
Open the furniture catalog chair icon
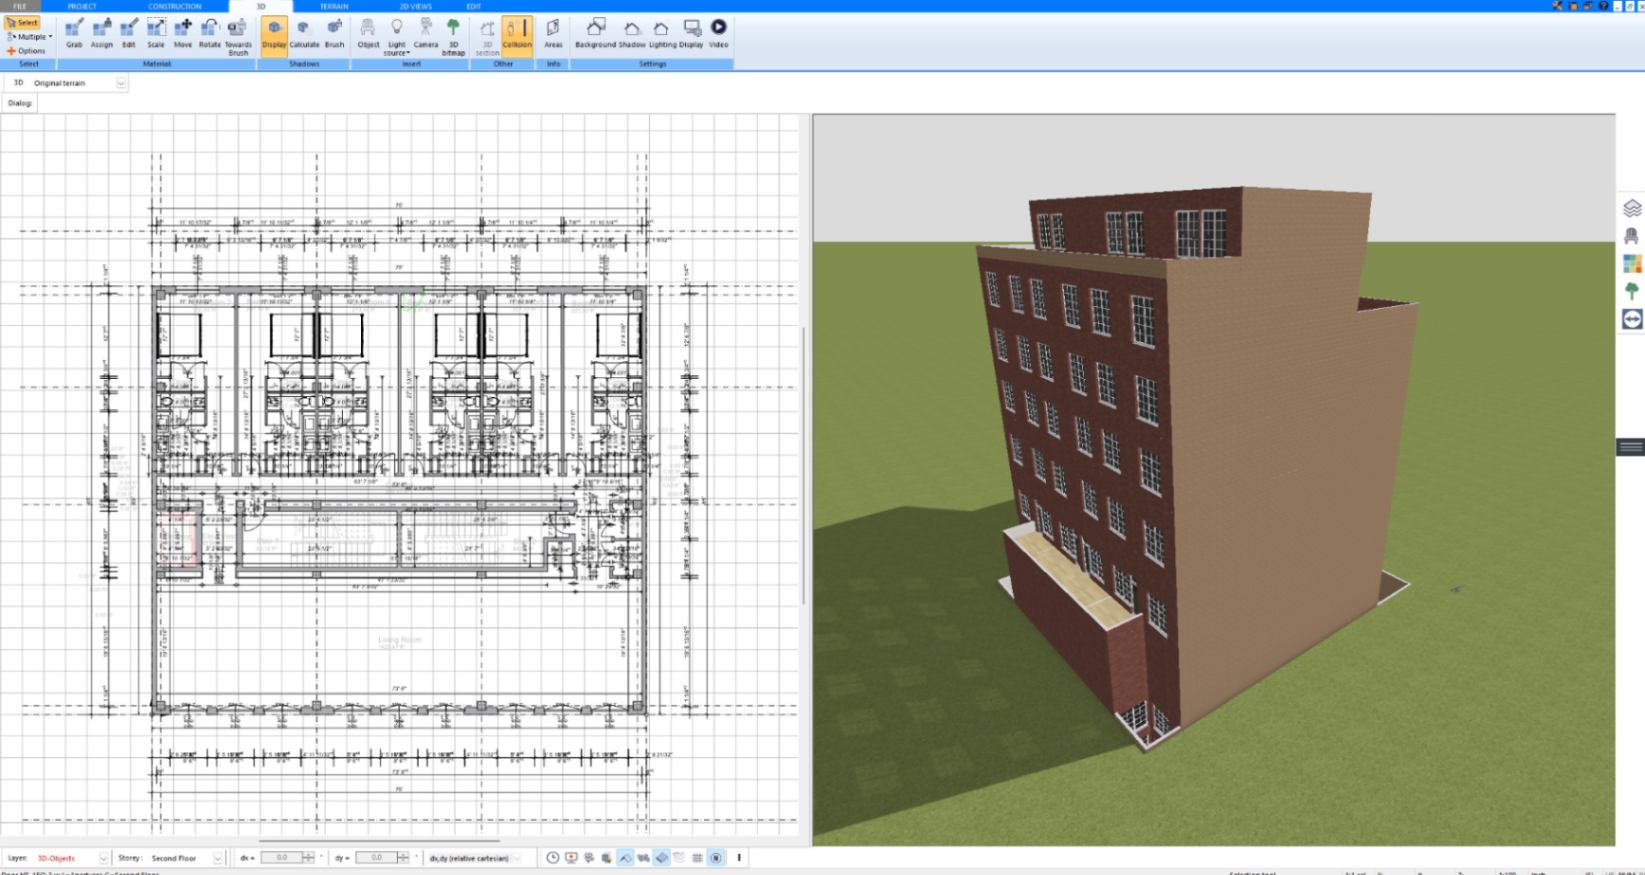click(1632, 236)
